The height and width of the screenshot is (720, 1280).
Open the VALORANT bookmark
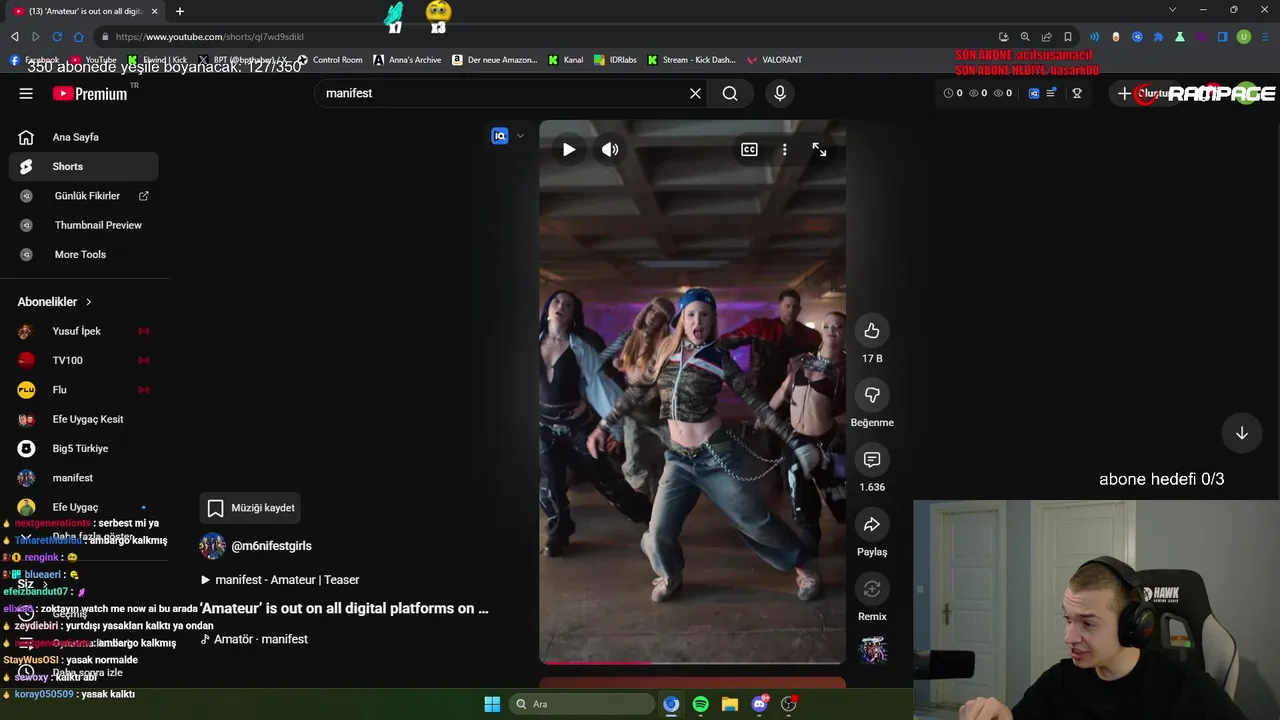pyautogui.click(x=774, y=60)
